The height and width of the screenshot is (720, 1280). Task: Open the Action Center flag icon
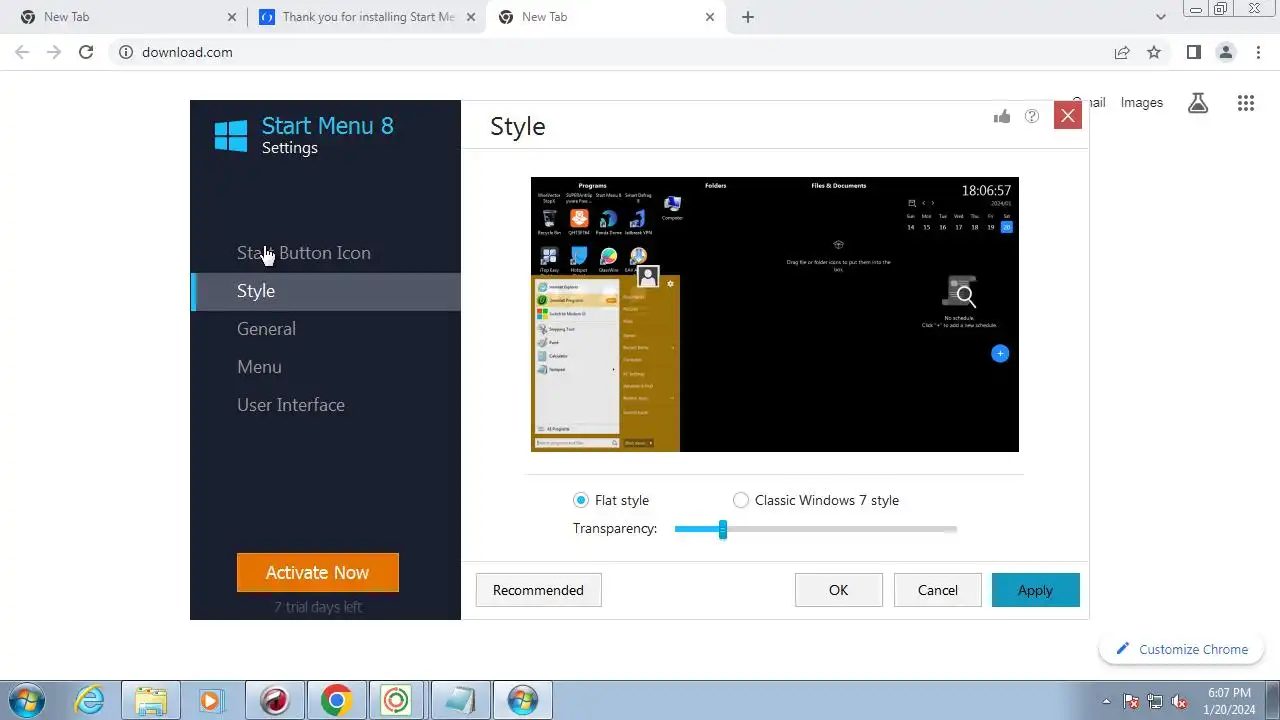(1131, 701)
